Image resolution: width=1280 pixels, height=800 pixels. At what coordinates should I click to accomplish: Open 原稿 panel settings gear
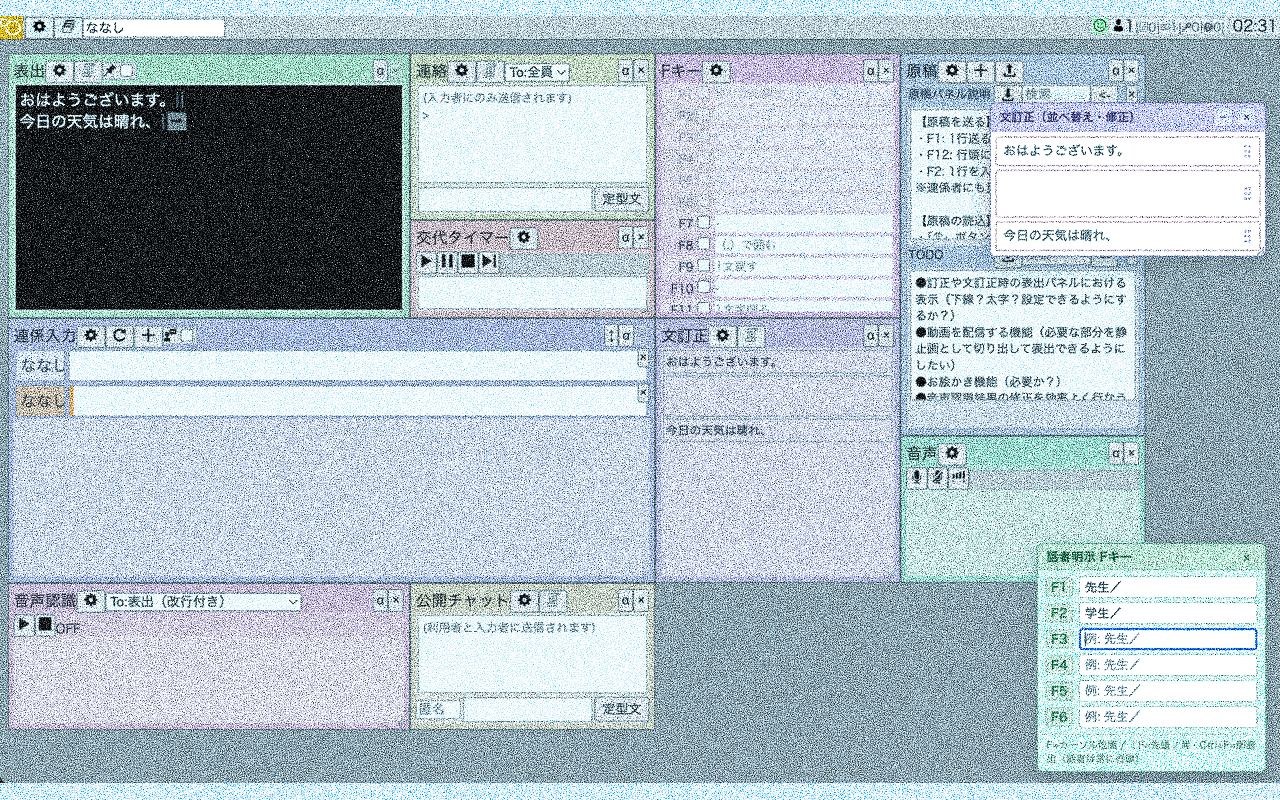pos(953,71)
